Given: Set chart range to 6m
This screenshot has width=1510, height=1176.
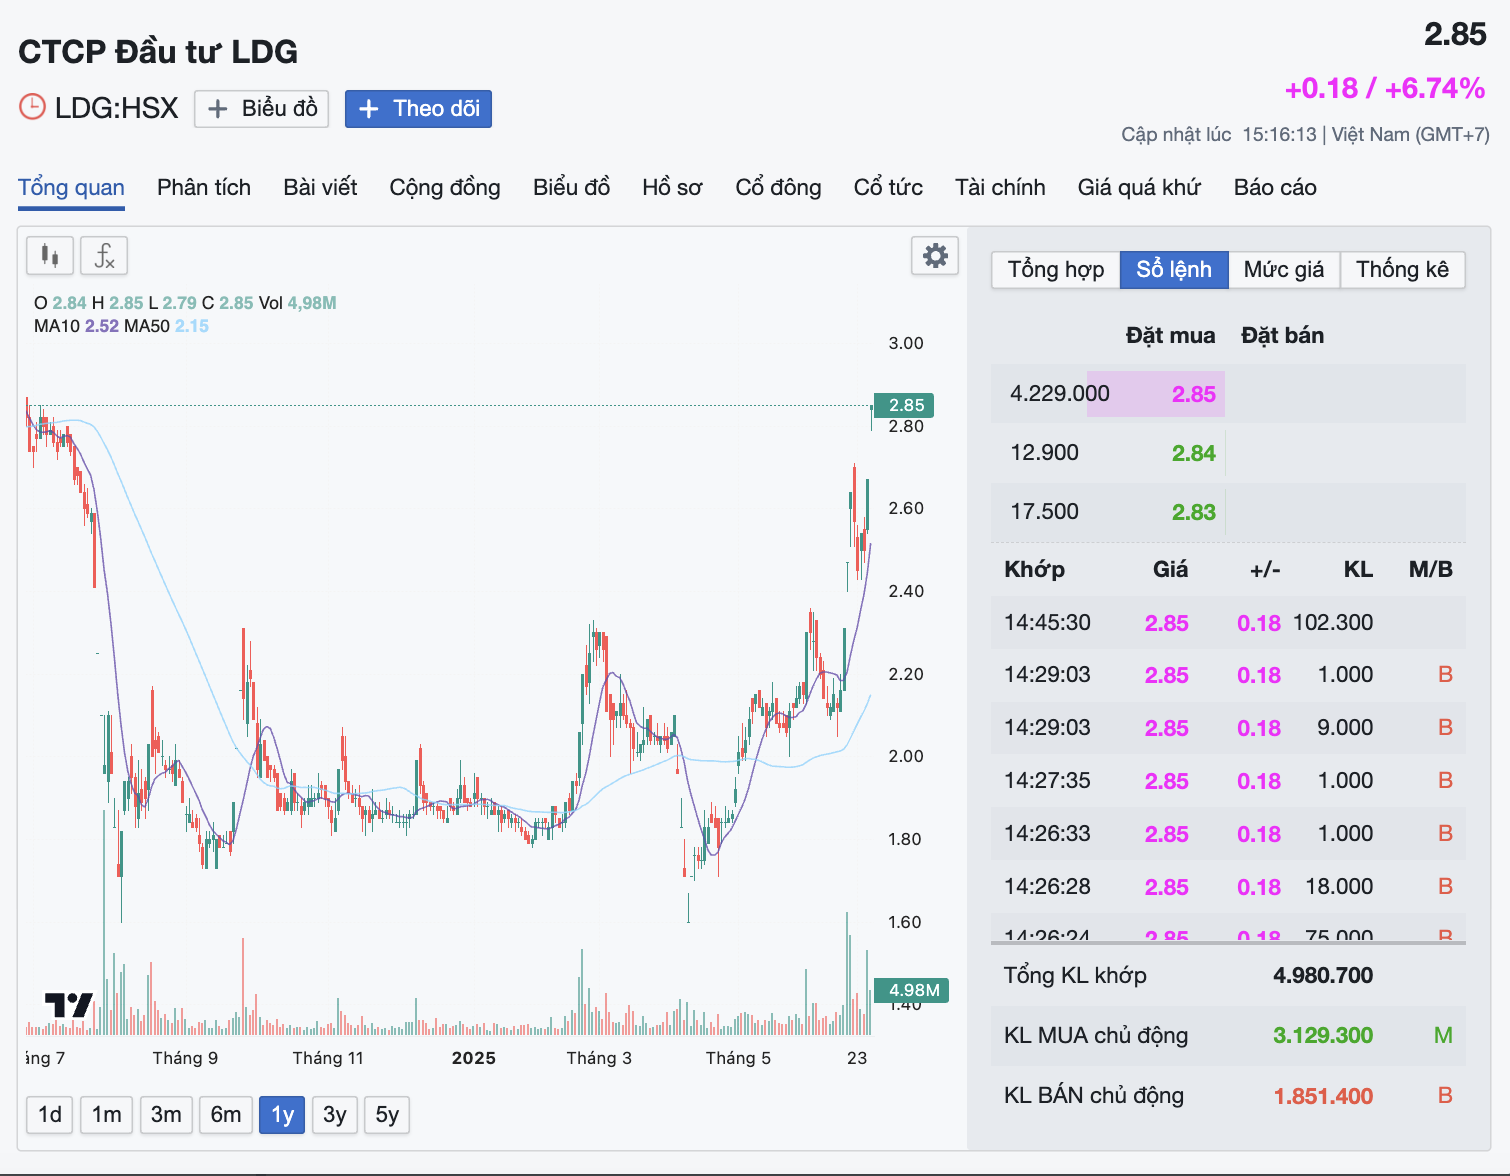Looking at the screenshot, I should (226, 1115).
